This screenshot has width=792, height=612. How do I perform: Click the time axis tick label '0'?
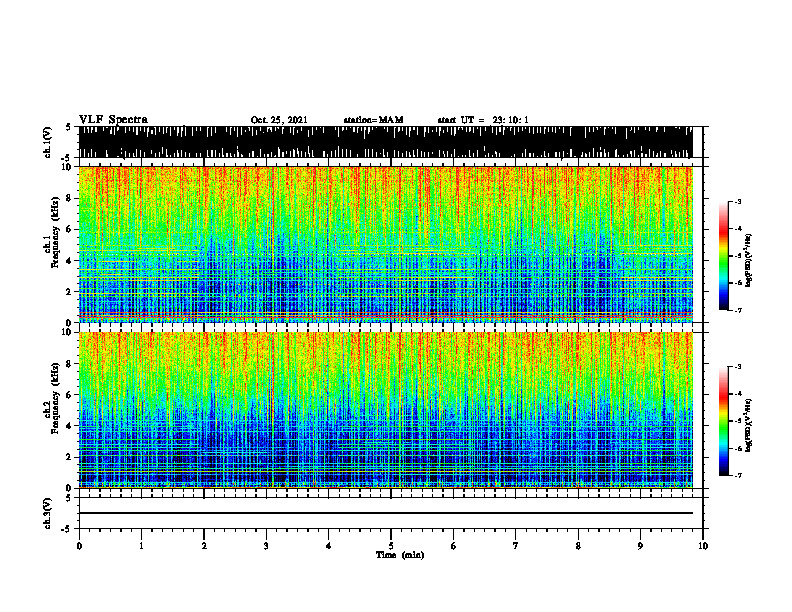79,546
